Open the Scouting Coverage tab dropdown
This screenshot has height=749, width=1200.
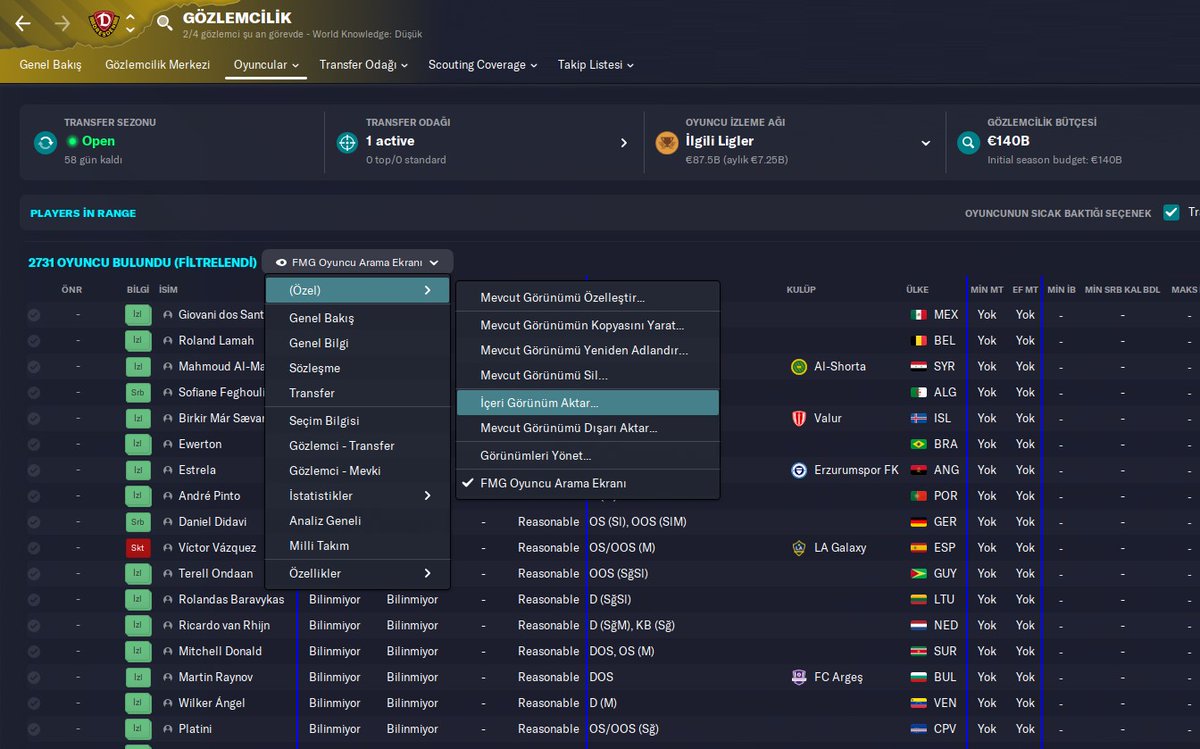(x=483, y=65)
